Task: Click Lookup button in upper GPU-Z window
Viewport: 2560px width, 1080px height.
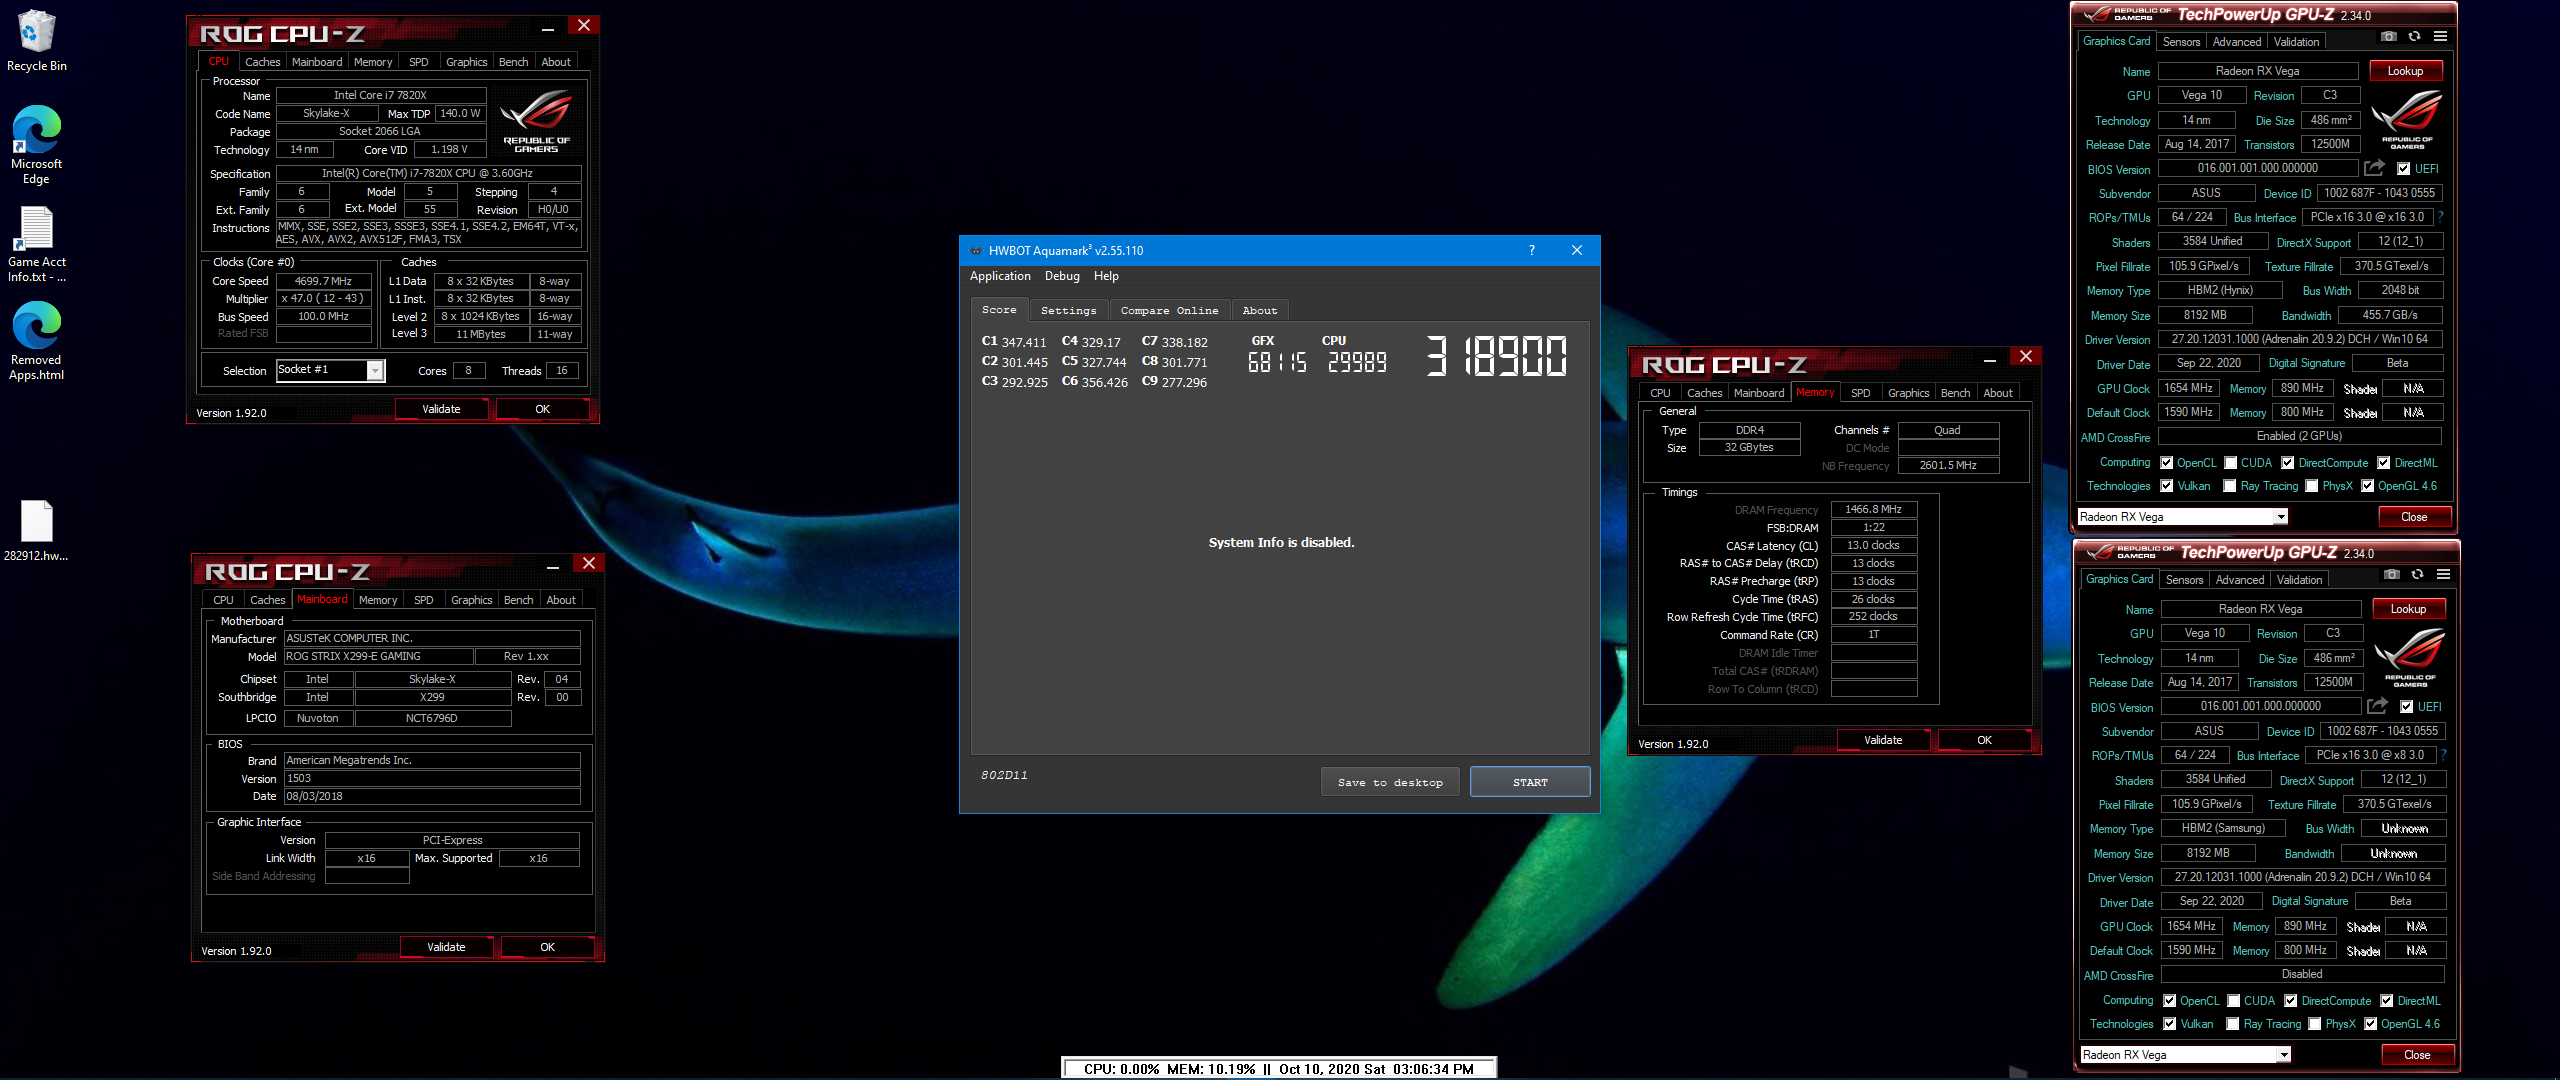Action: (2405, 71)
